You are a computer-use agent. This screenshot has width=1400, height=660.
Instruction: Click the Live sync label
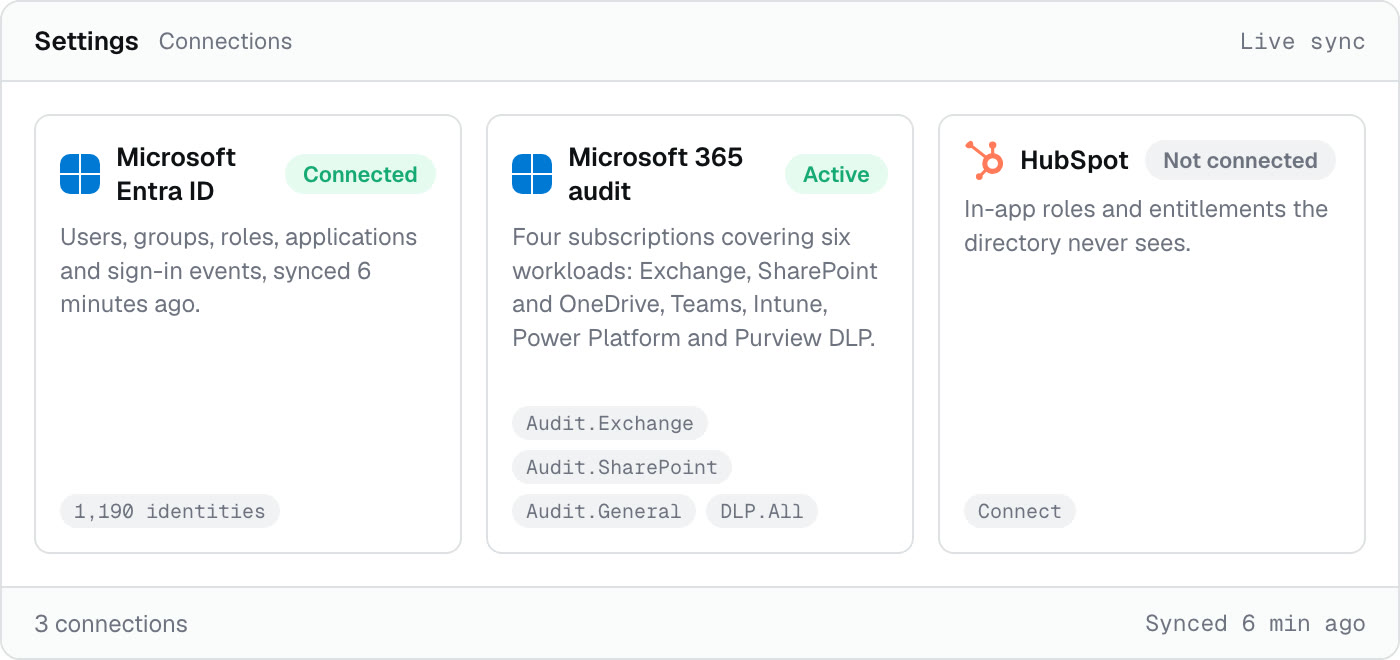(x=1302, y=41)
